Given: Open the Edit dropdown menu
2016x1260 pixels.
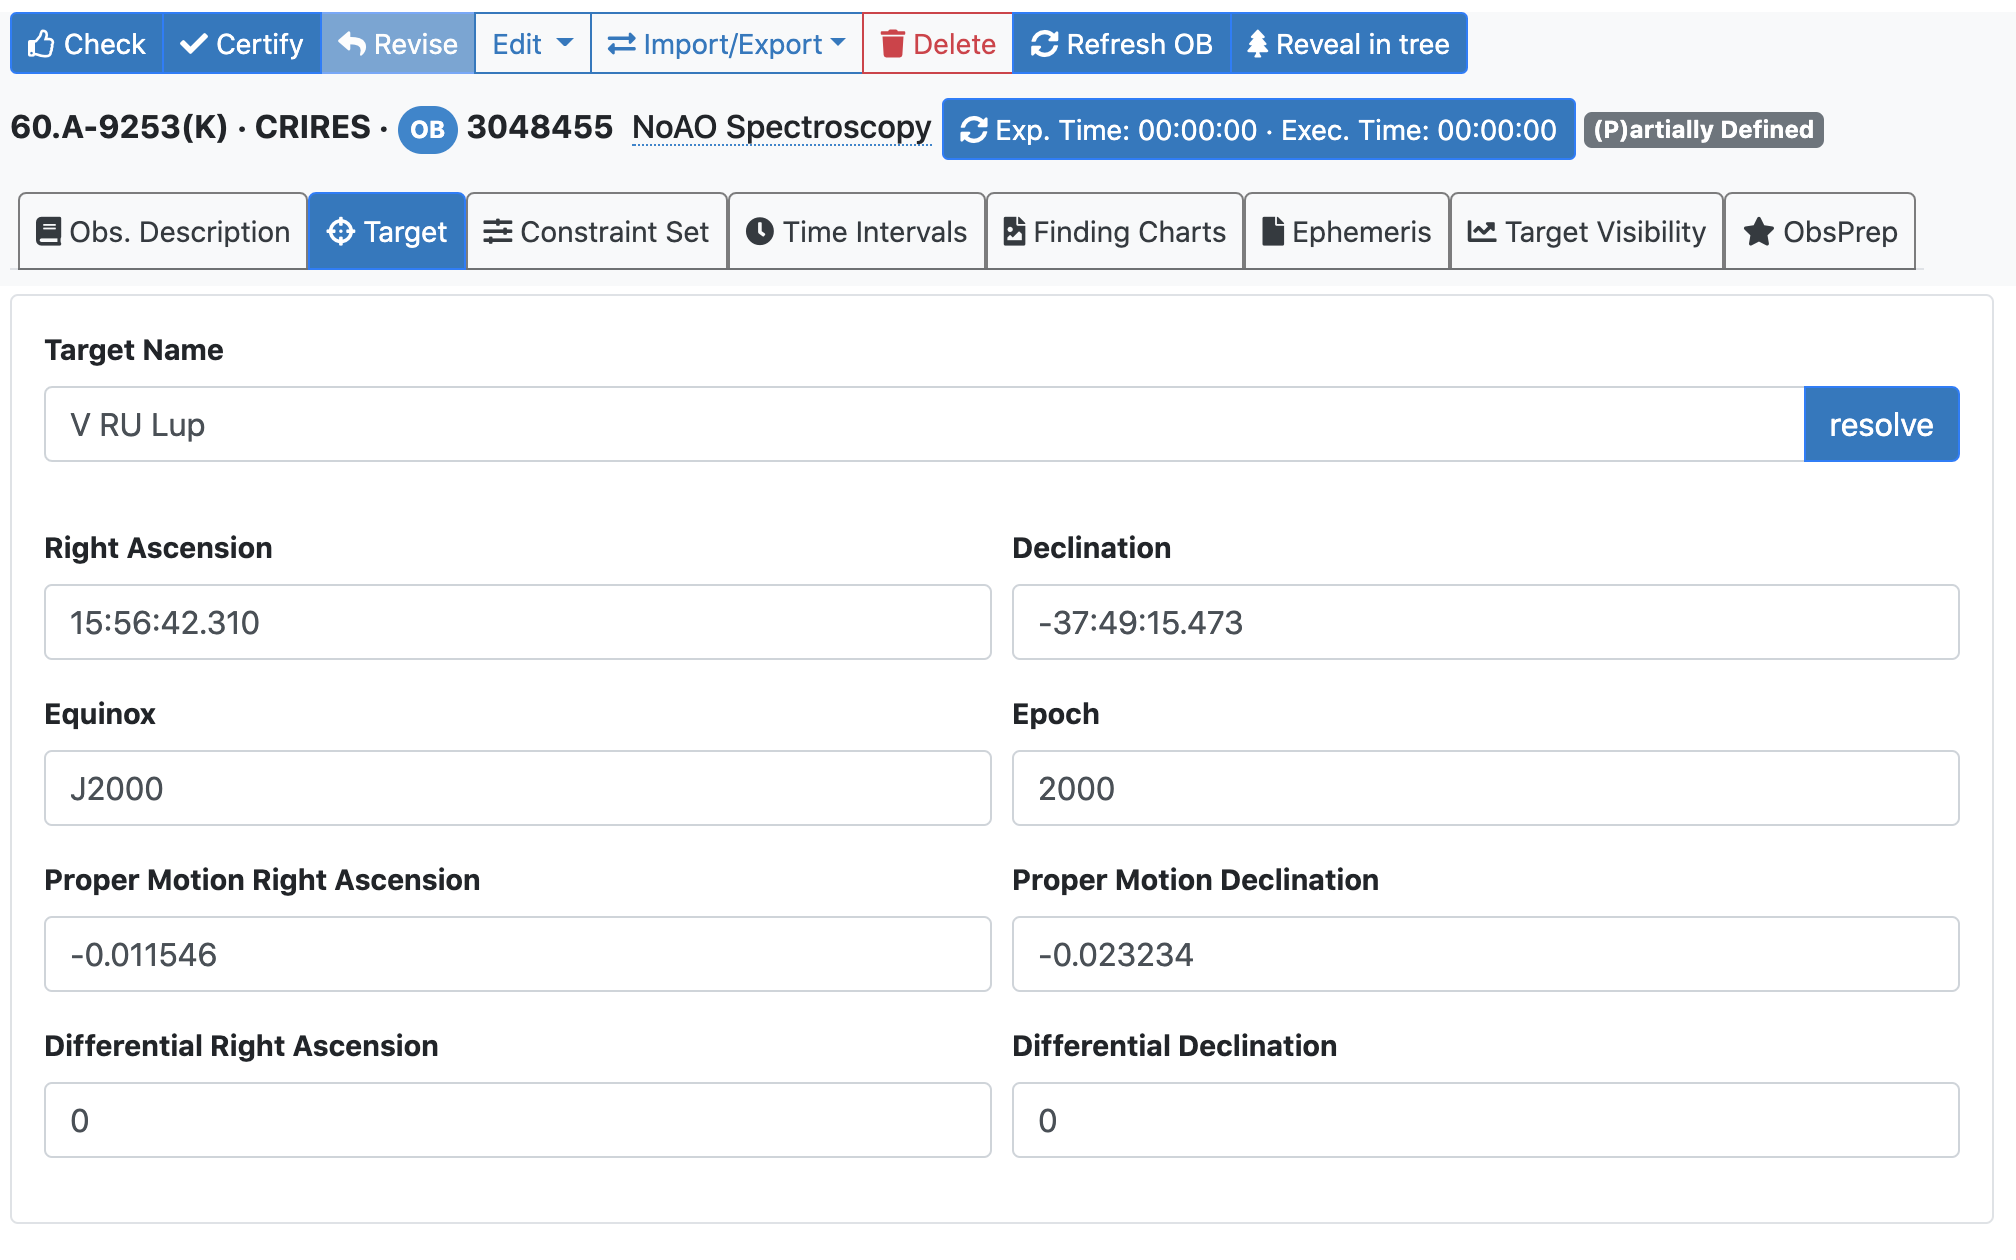Looking at the screenshot, I should [532, 44].
